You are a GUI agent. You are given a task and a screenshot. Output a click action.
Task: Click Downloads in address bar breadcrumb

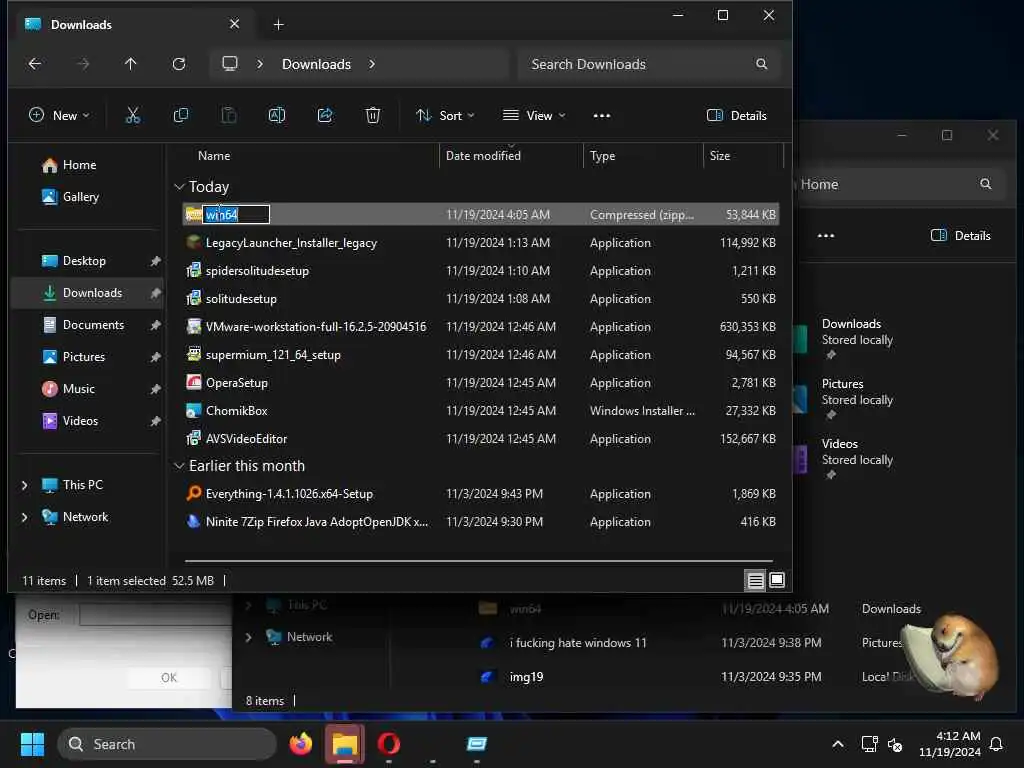tap(316, 64)
